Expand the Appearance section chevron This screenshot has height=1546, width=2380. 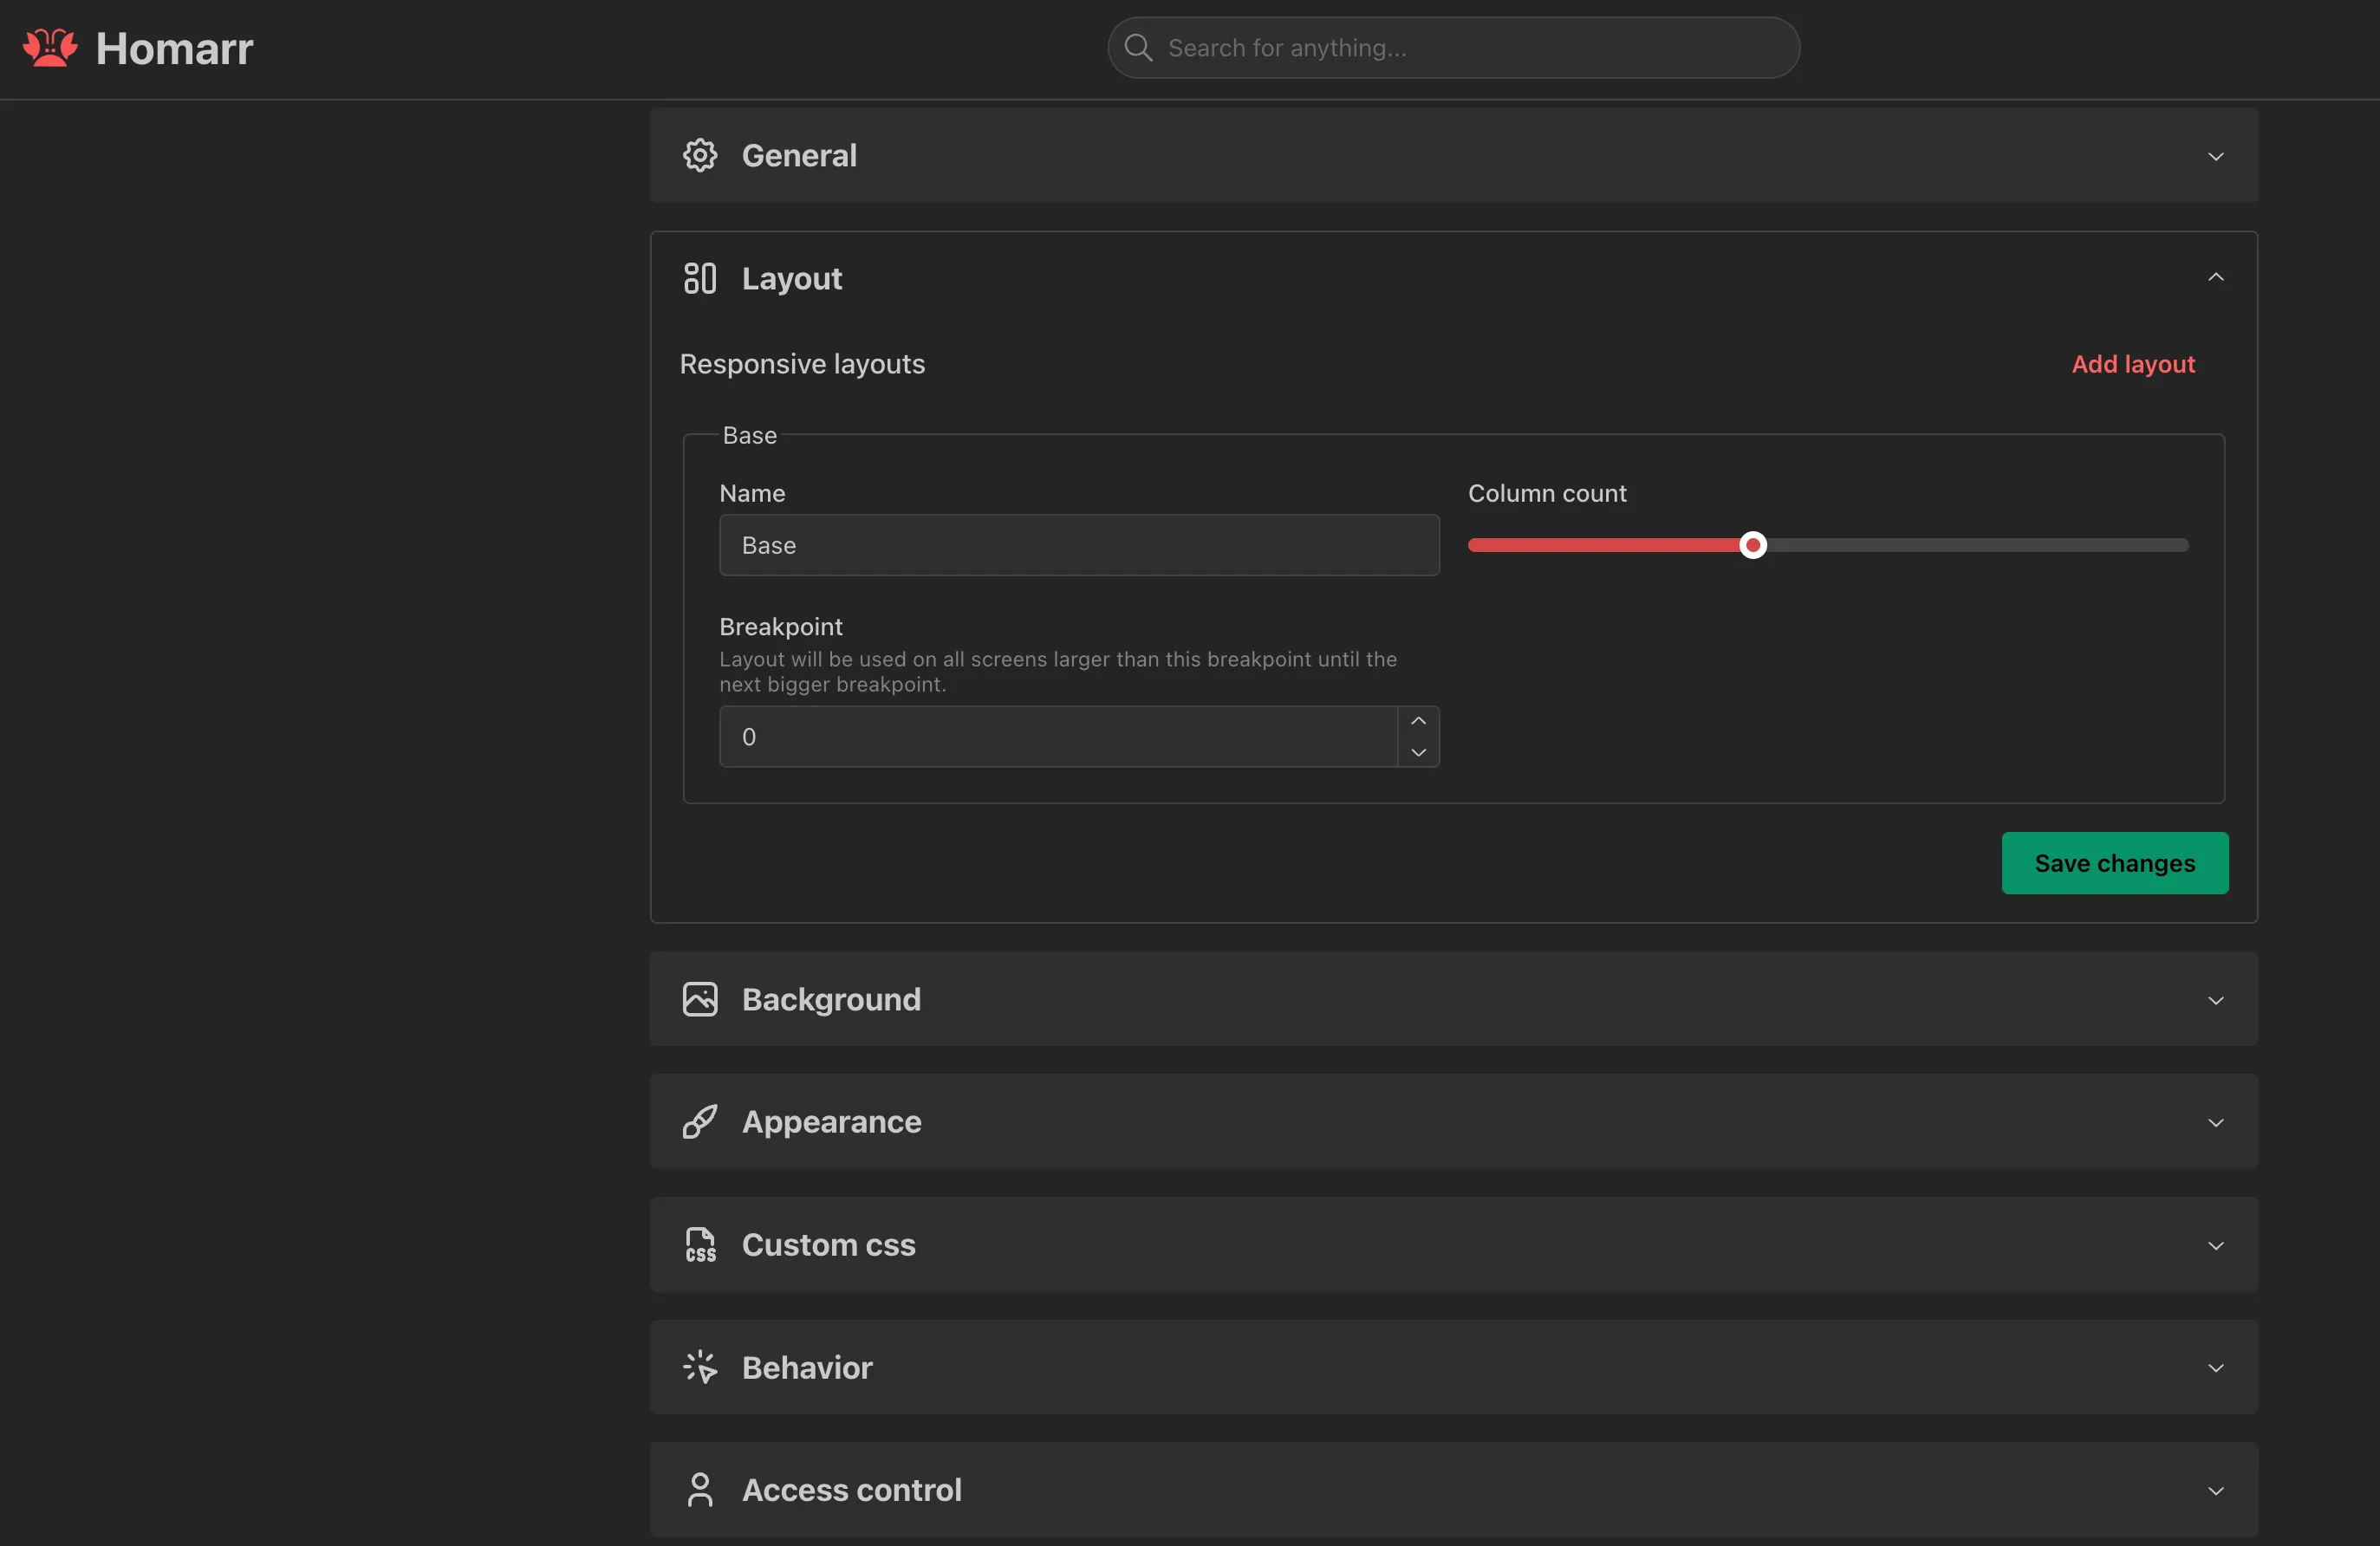(x=2216, y=1123)
